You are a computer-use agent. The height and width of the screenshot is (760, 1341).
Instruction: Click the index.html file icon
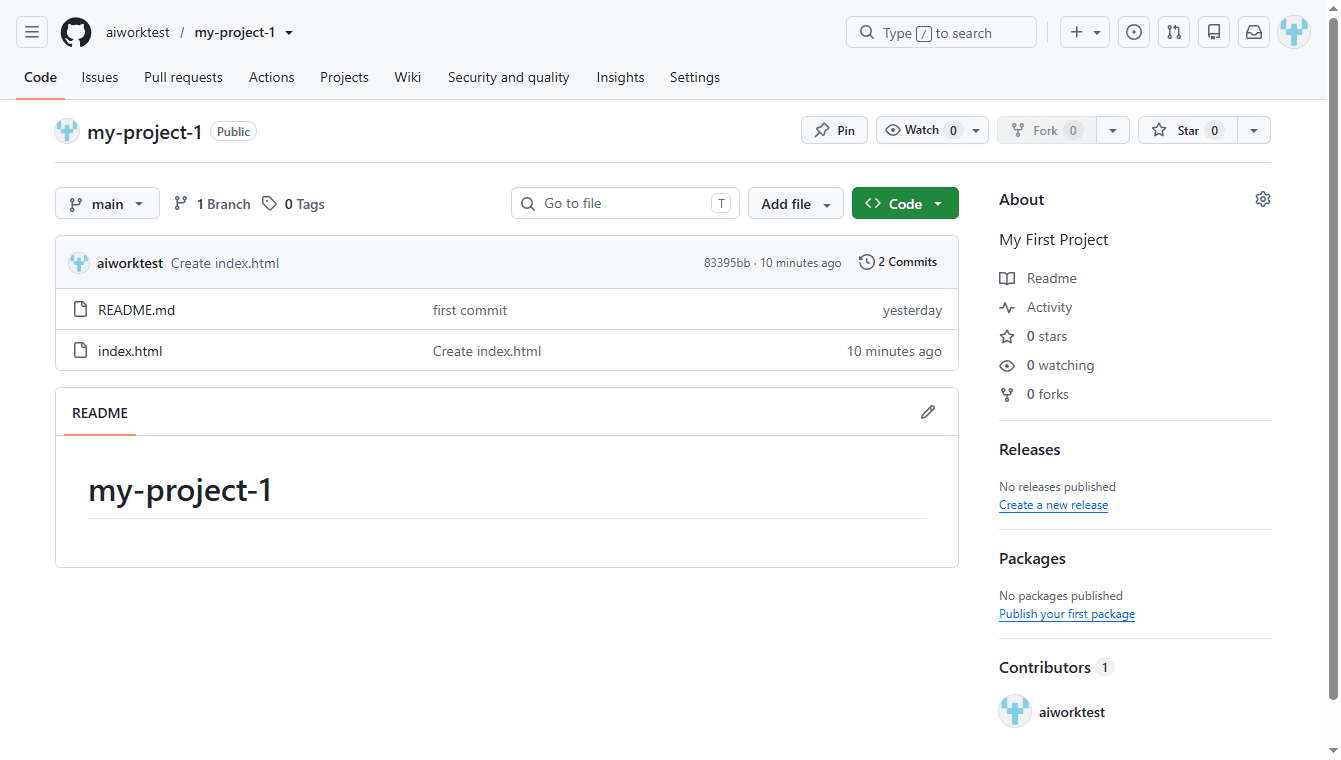click(81, 351)
